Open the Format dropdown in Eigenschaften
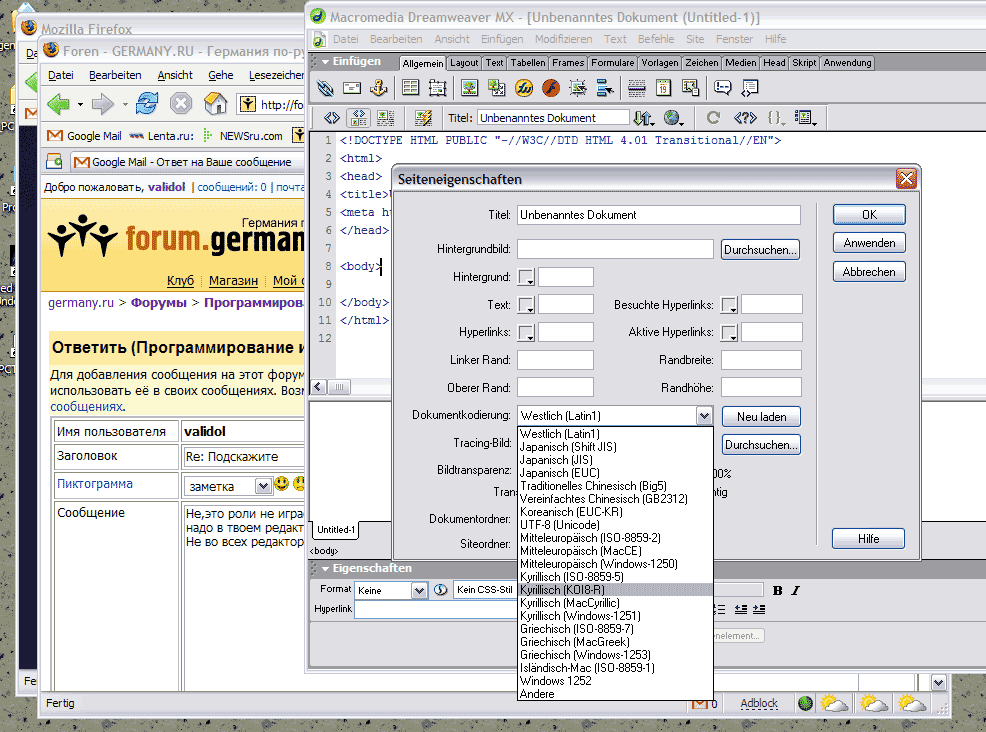The image size is (986, 732). [419, 591]
